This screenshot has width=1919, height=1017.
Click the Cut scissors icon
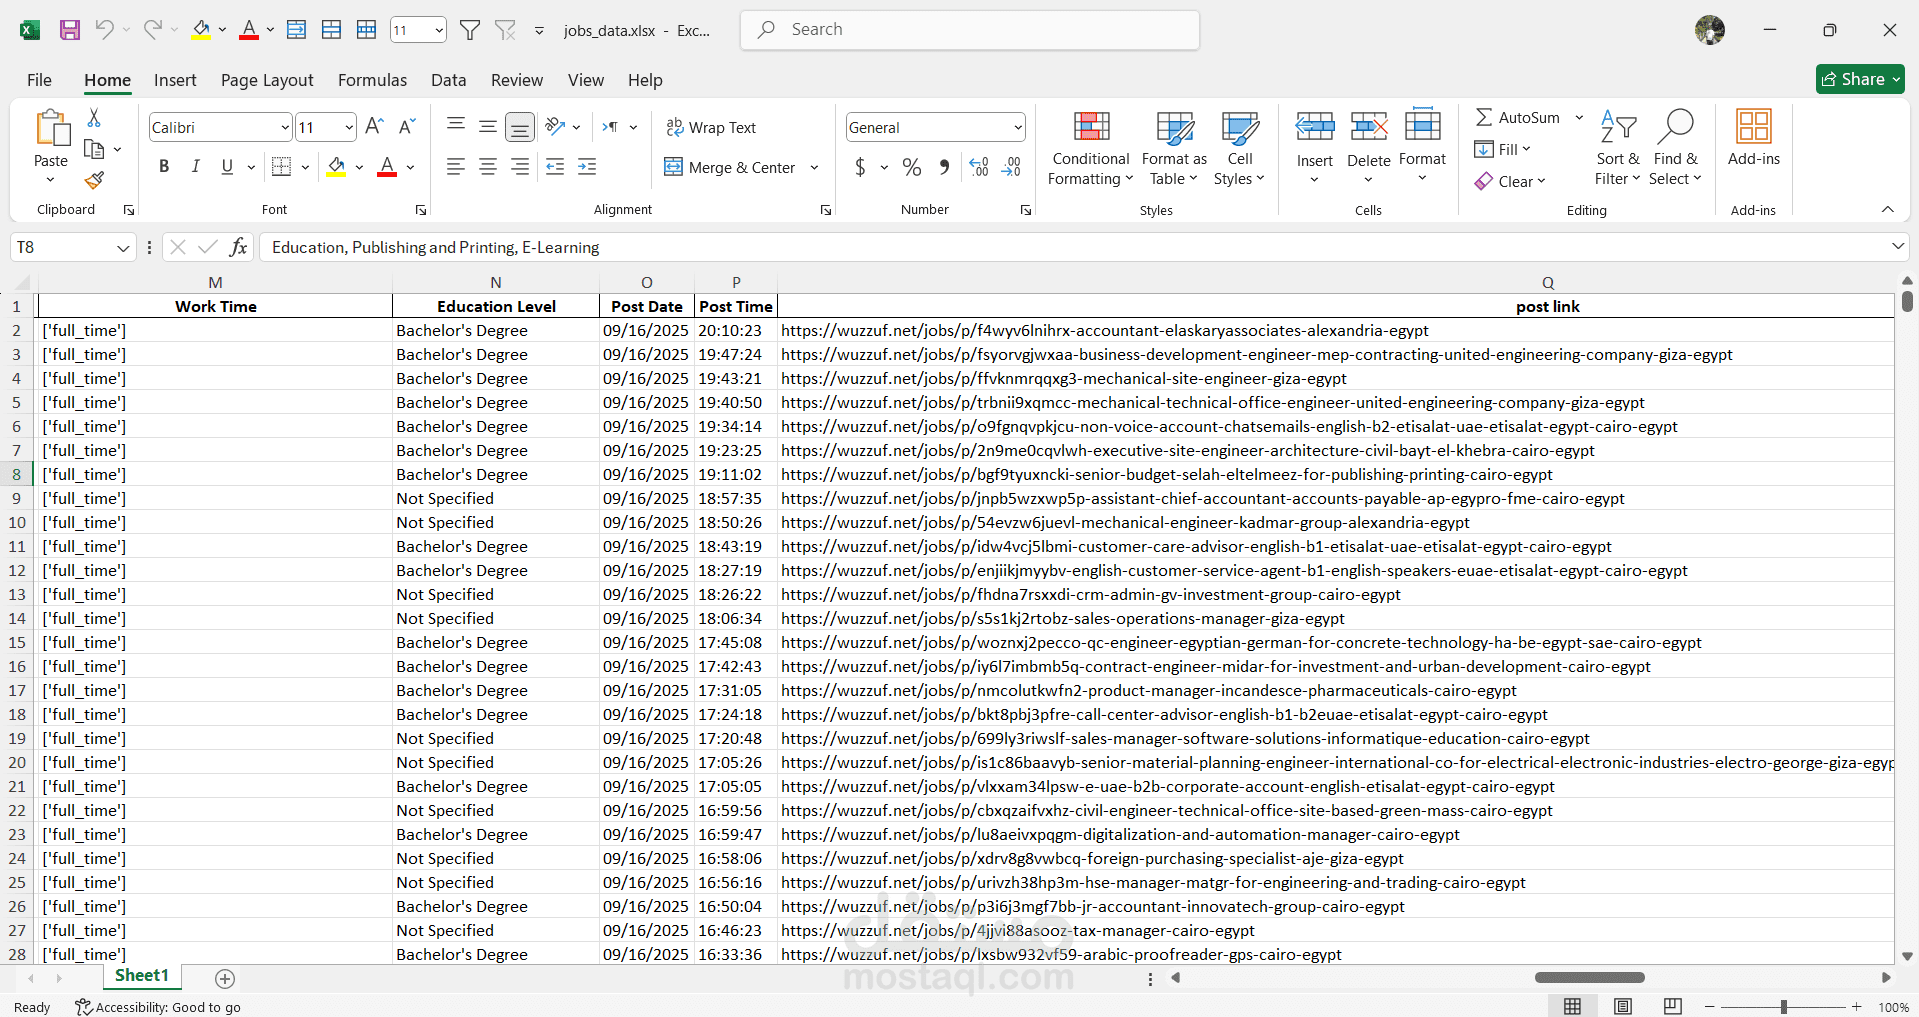pyautogui.click(x=94, y=118)
